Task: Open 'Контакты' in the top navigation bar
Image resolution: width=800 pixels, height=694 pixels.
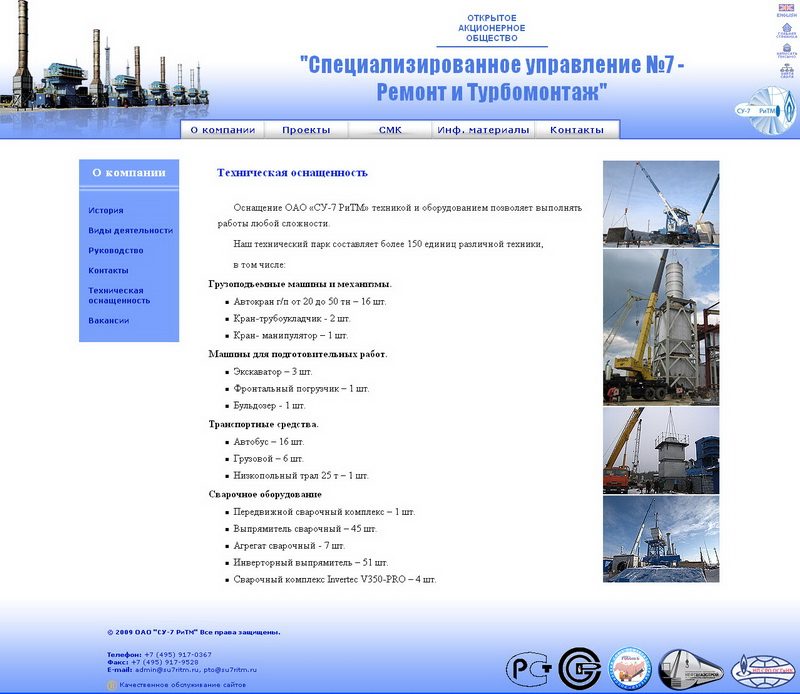Action: coord(577,130)
